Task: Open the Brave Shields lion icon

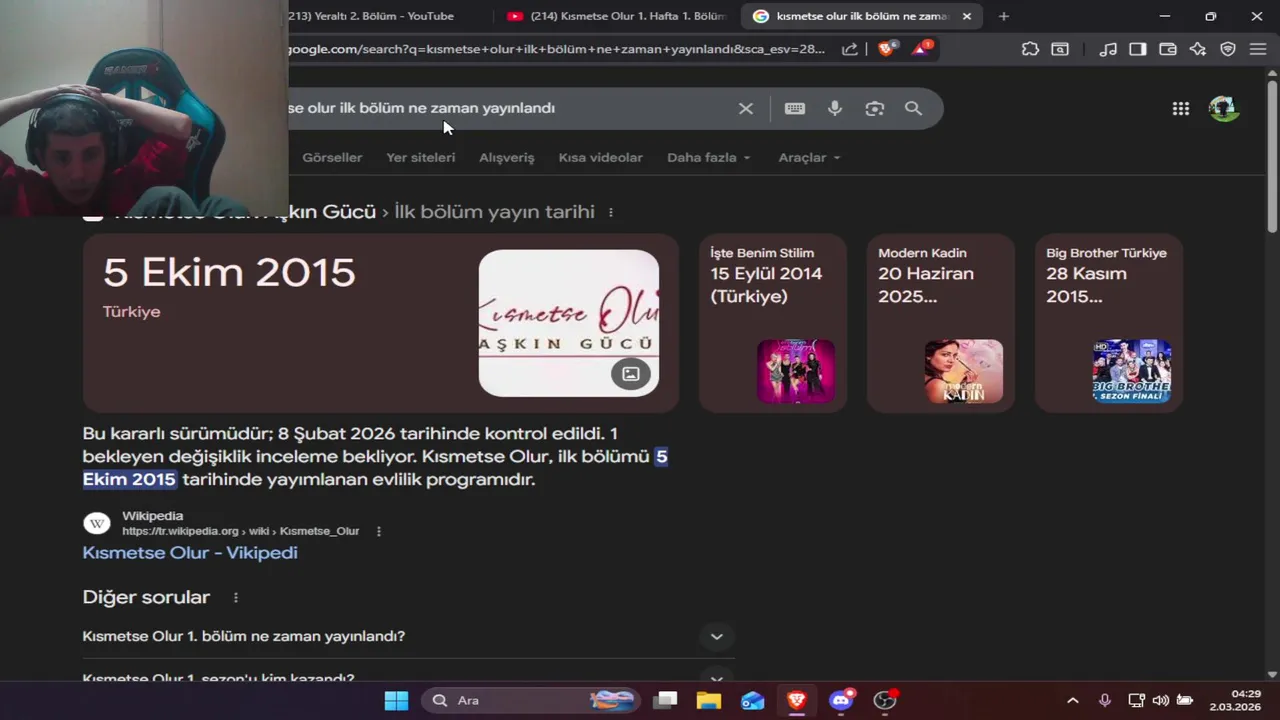Action: point(886,48)
